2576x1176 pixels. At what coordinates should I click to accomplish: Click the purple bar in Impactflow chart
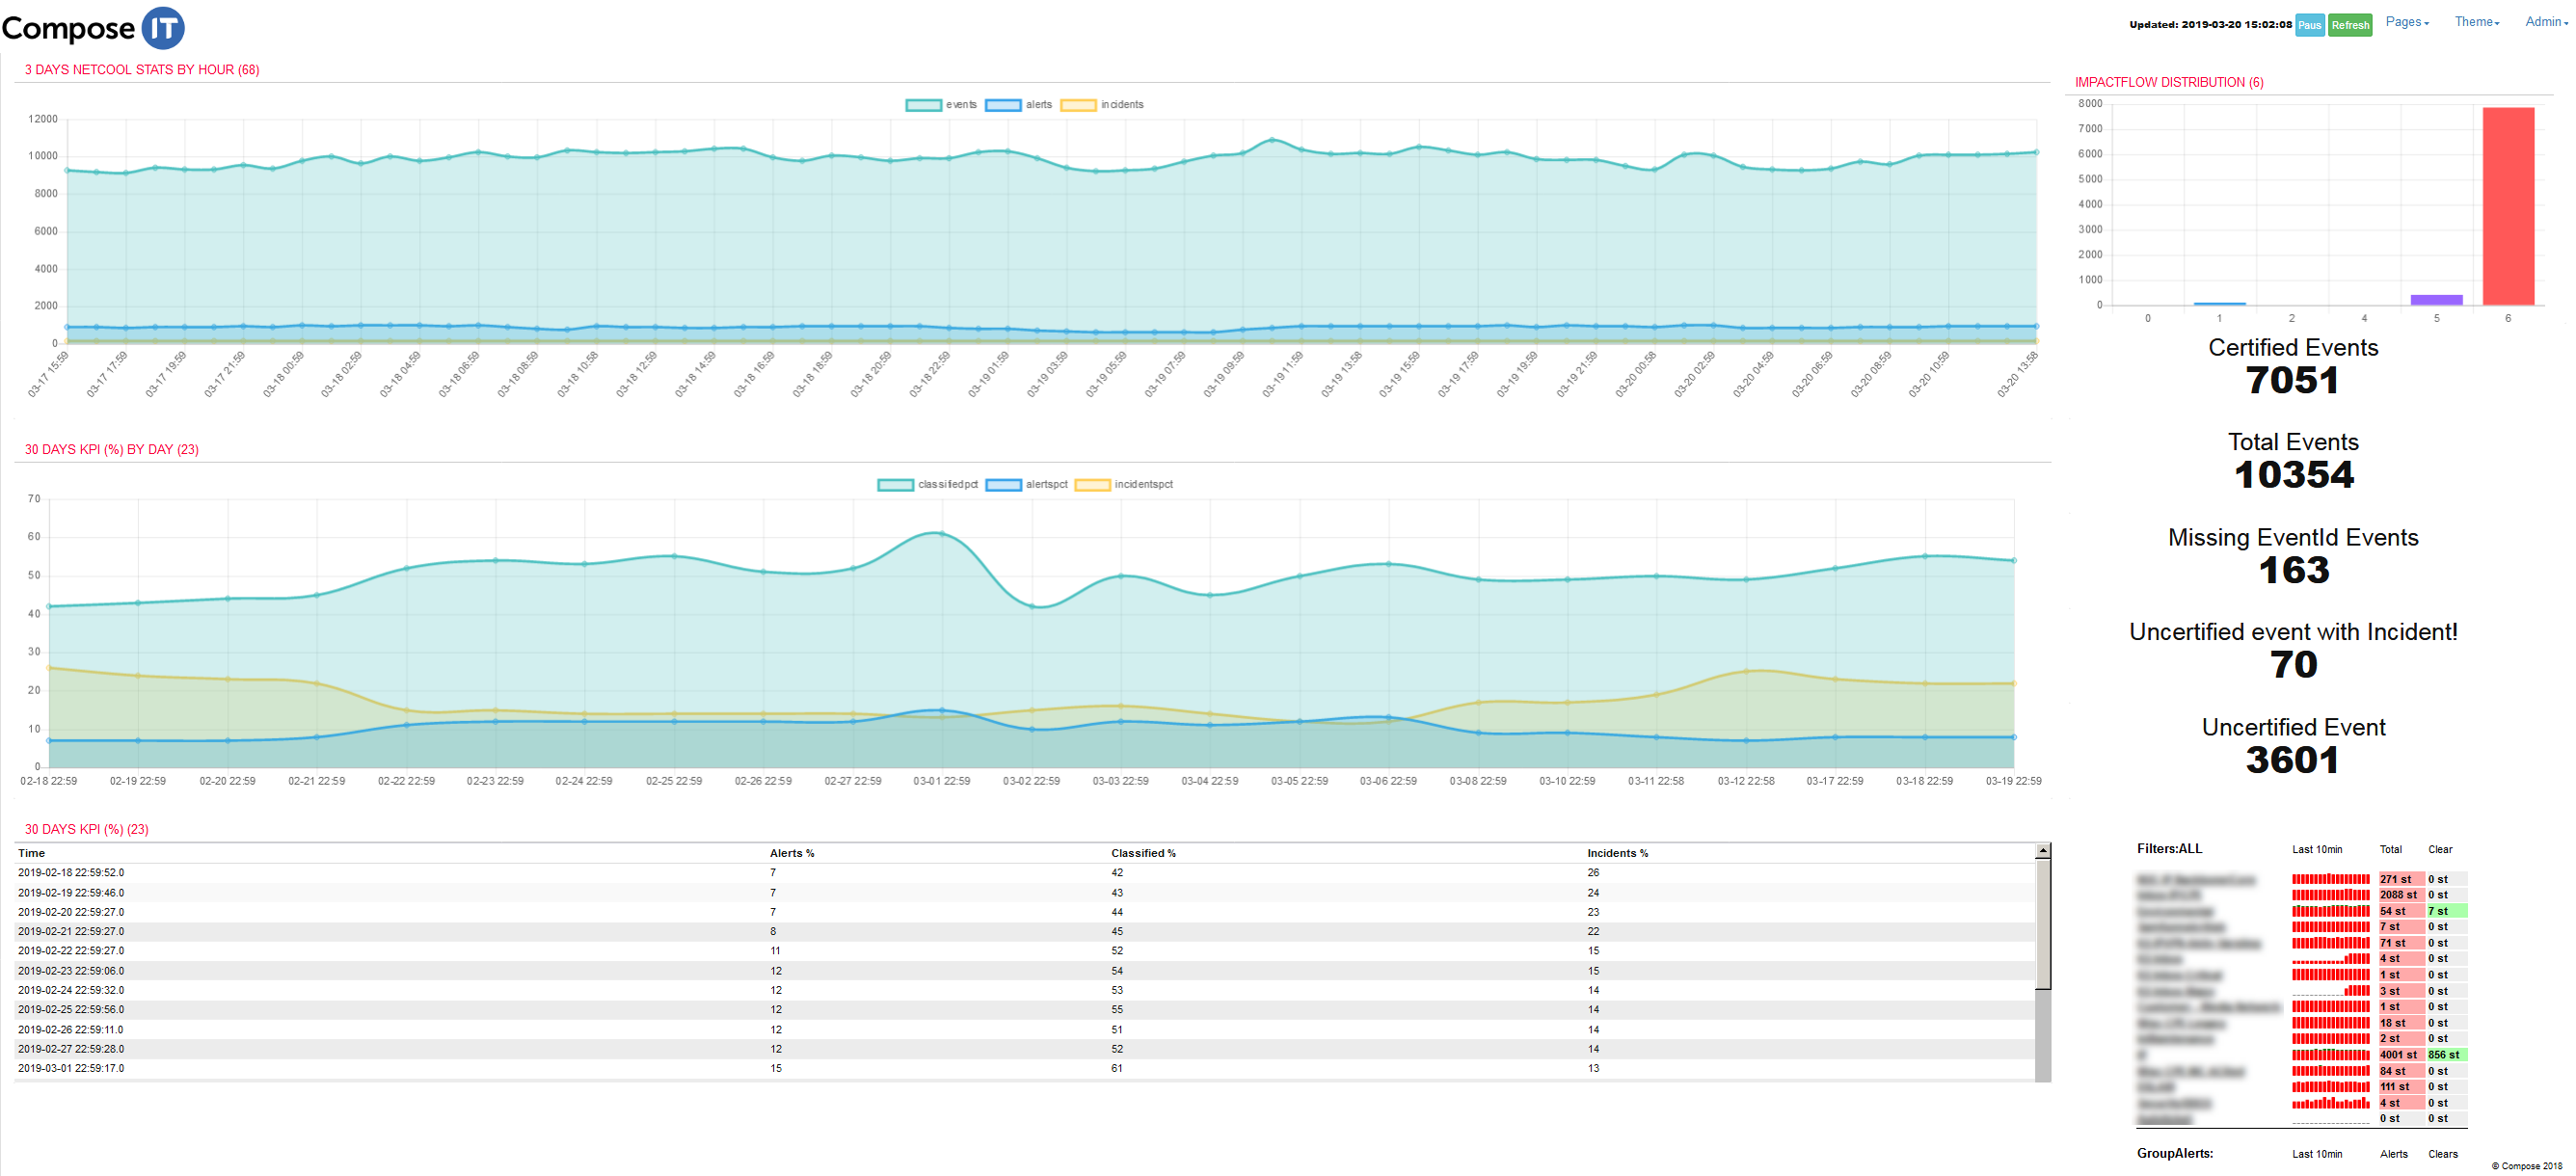pyautogui.click(x=2435, y=299)
